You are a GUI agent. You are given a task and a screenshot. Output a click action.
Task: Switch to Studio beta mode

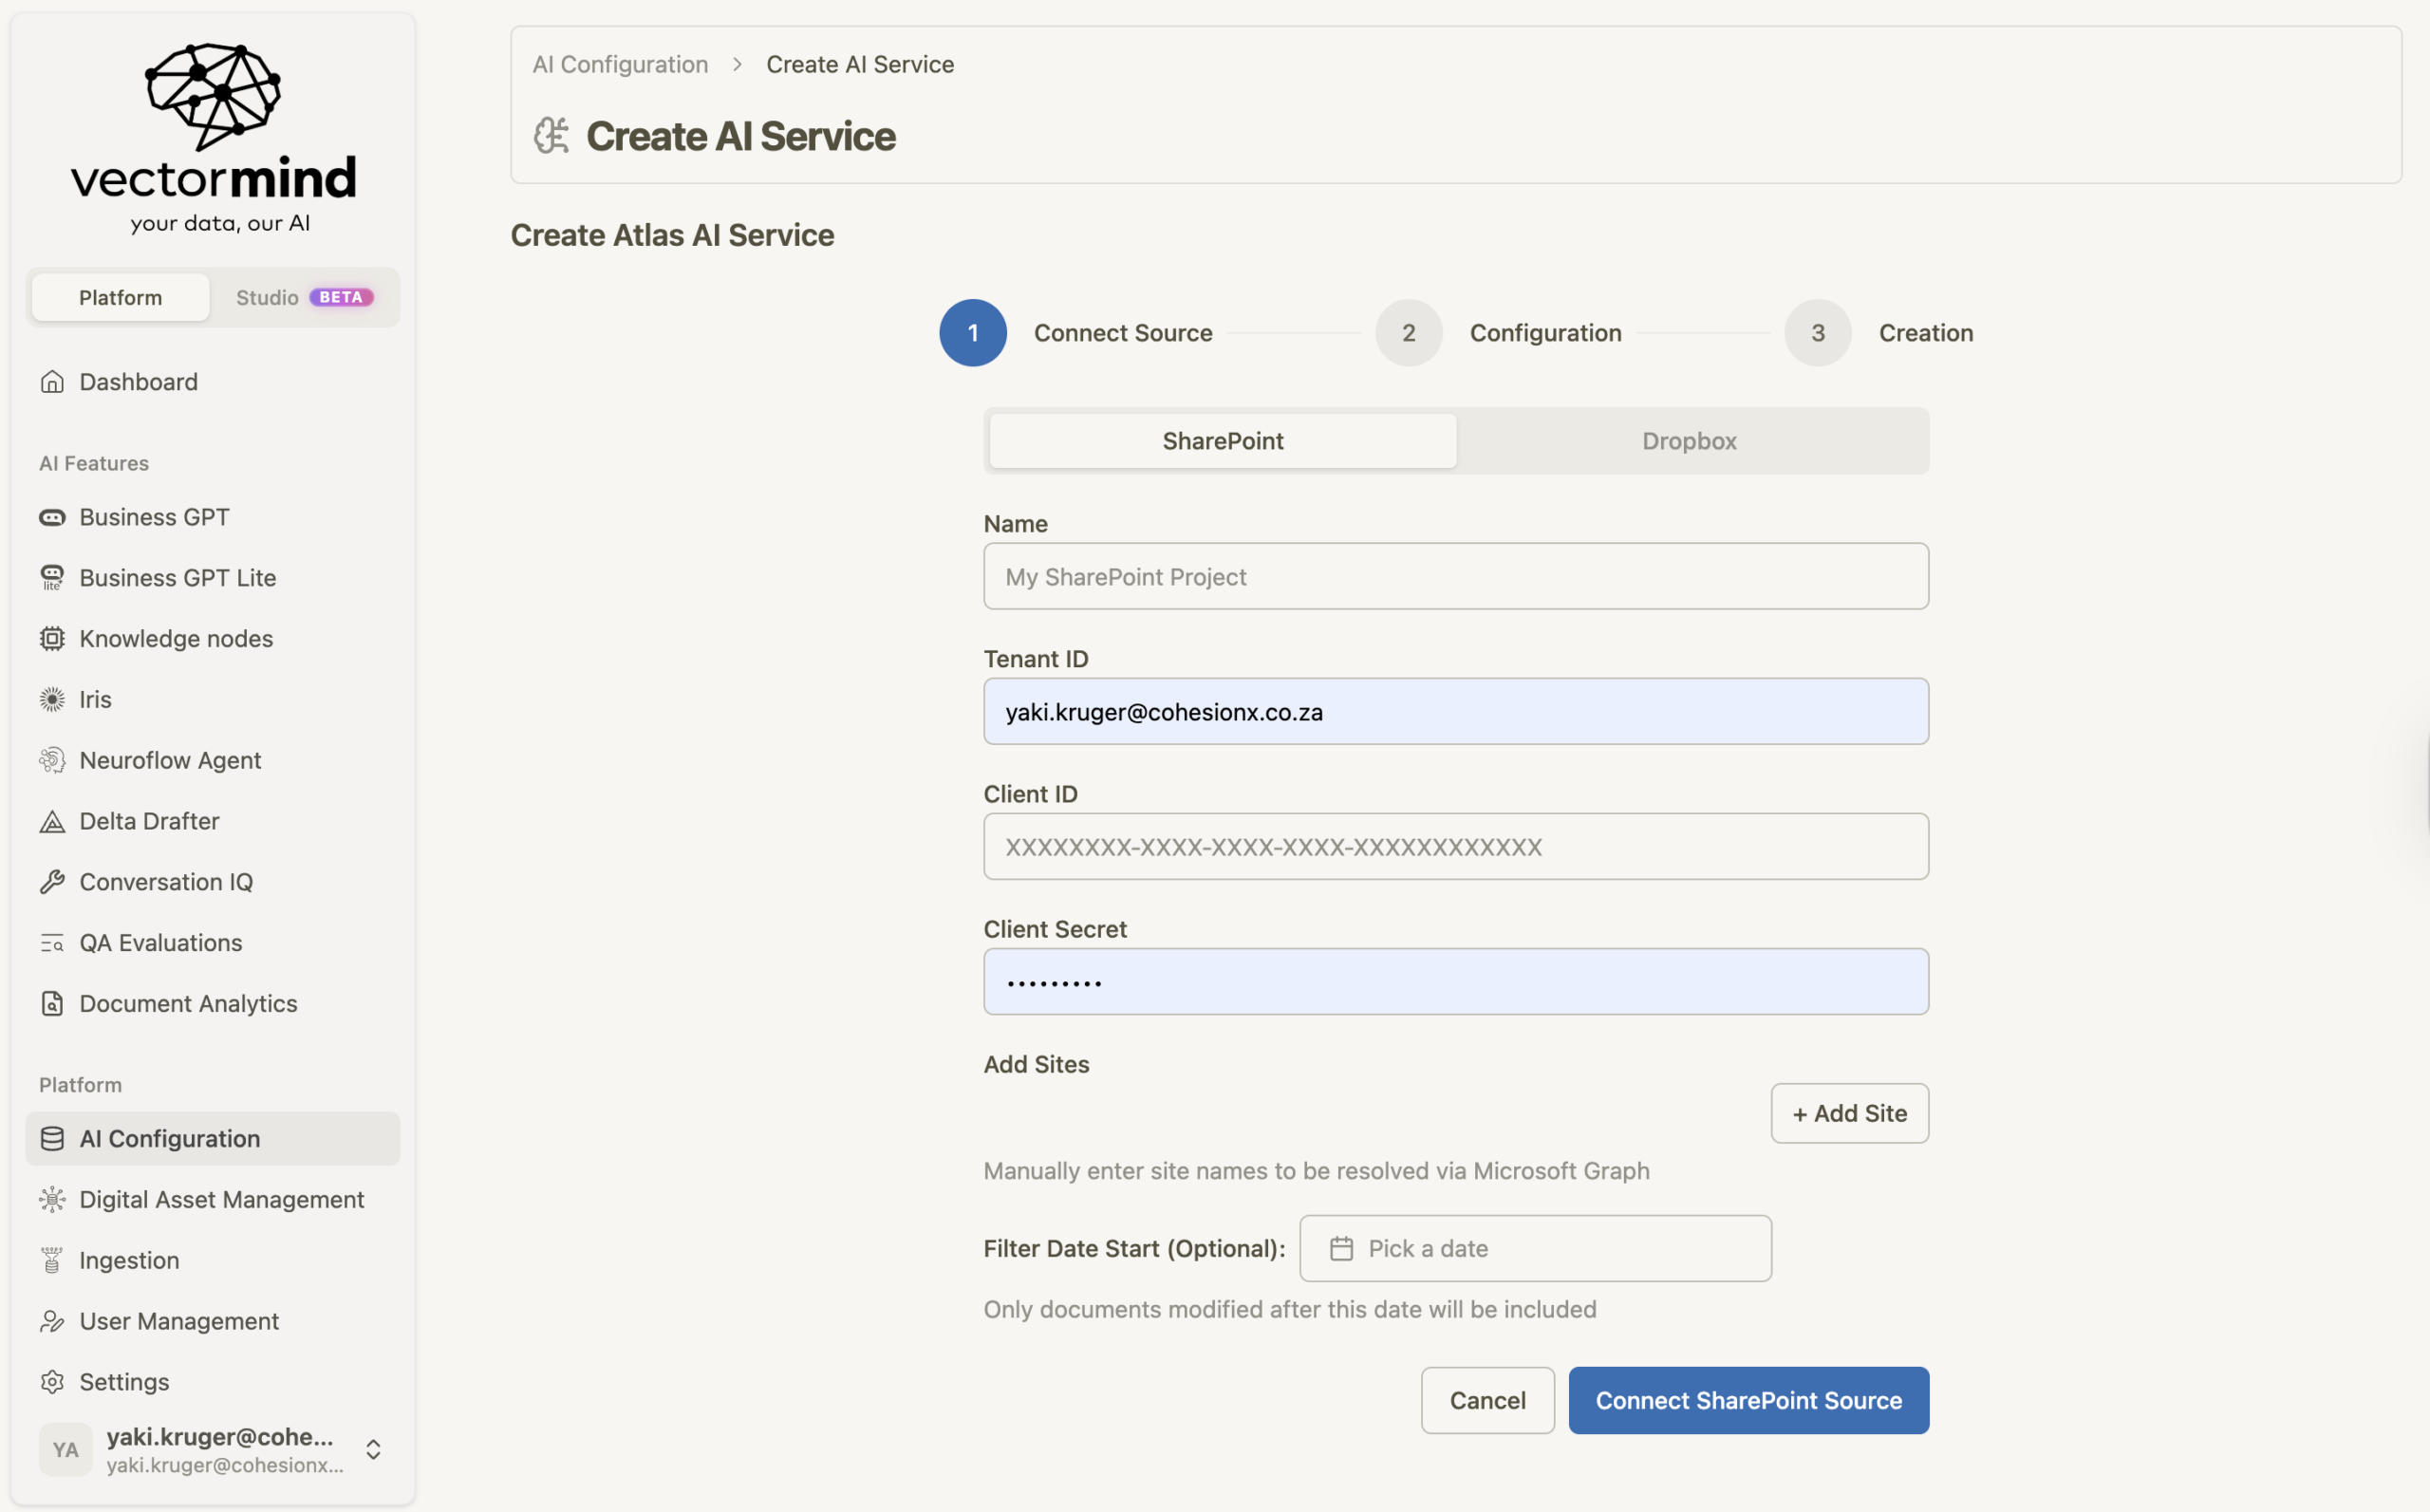tap(304, 298)
